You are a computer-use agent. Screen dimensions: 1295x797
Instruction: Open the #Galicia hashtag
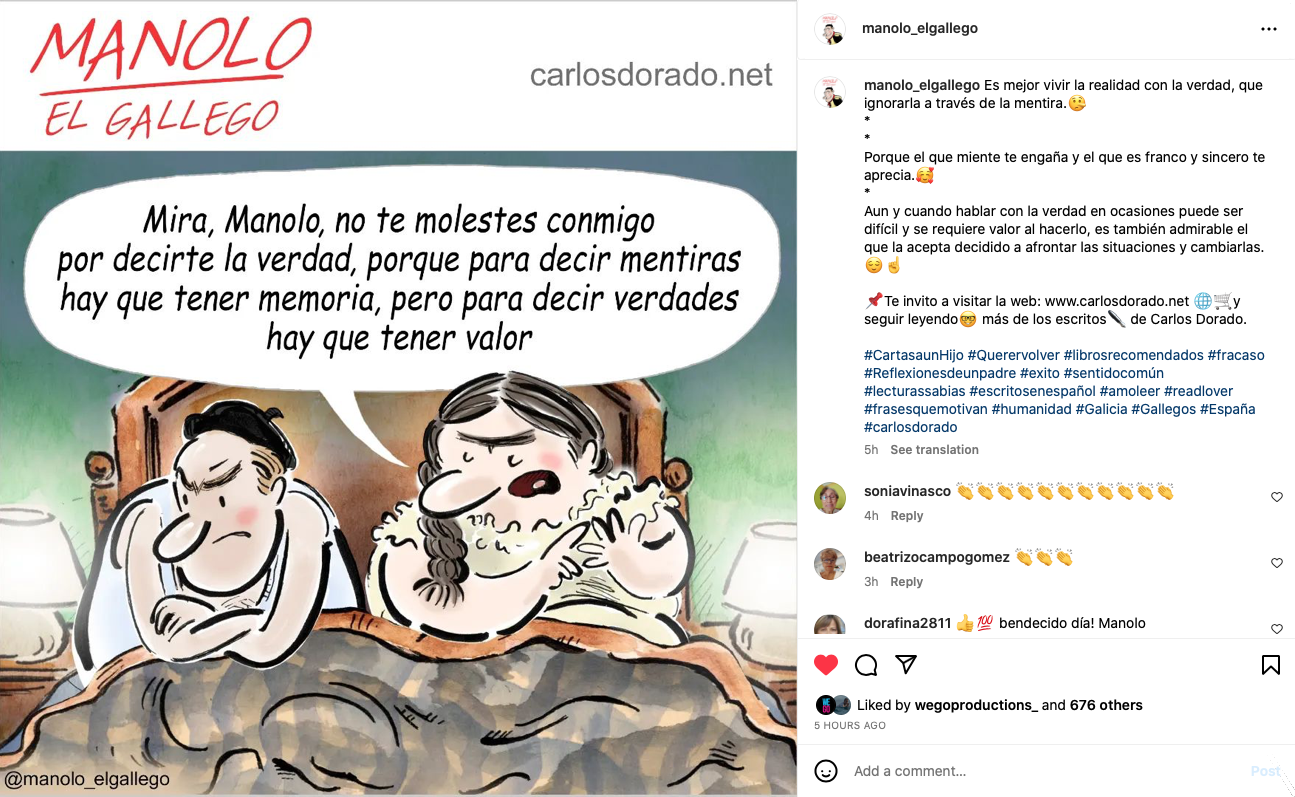point(1101,409)
